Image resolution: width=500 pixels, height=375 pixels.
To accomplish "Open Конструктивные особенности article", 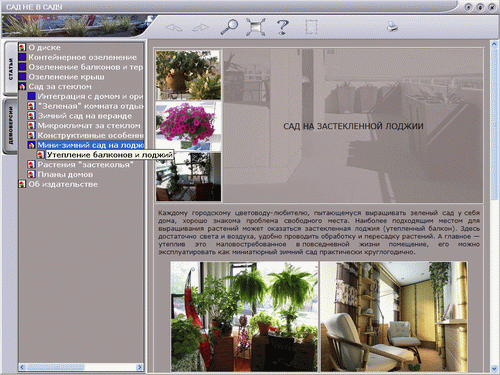I will click(90, 135).
